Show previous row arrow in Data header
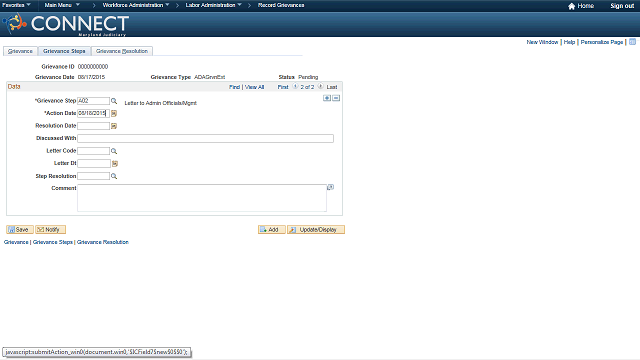Screen dimensions: 640x360 (295, 87)
